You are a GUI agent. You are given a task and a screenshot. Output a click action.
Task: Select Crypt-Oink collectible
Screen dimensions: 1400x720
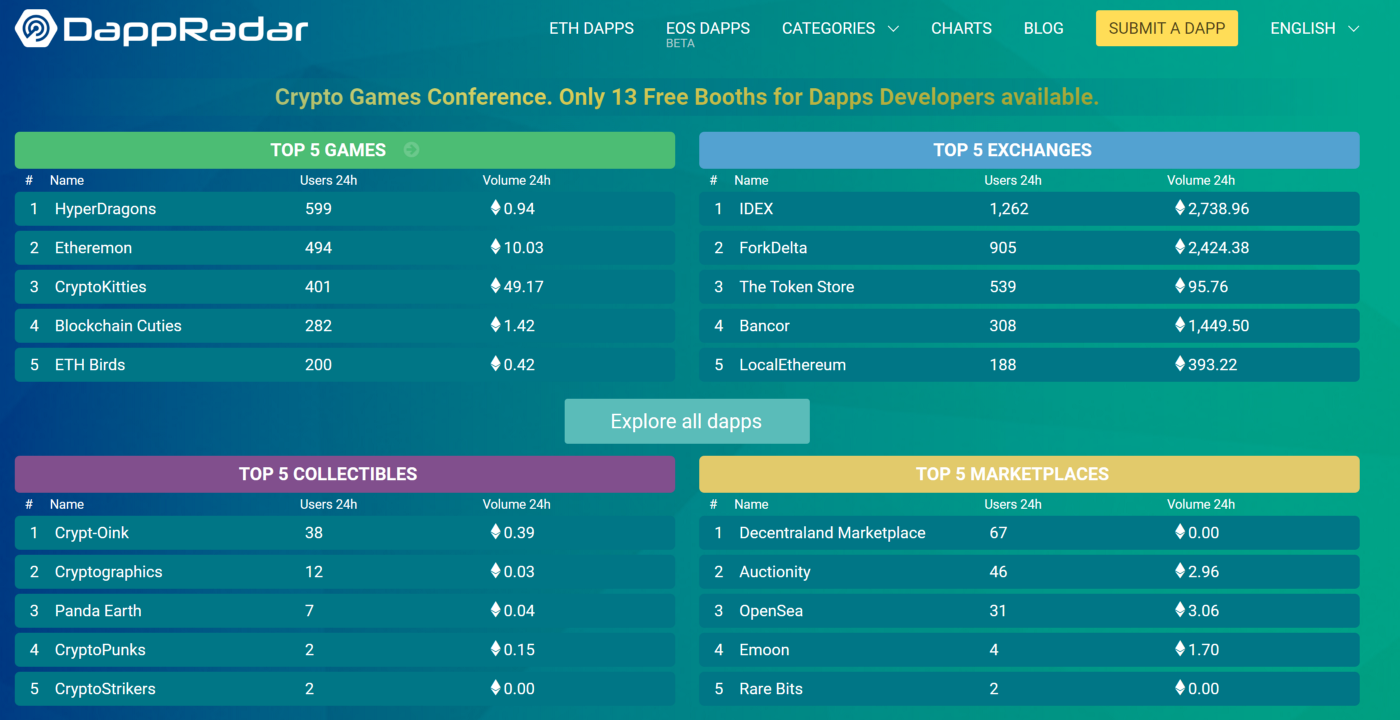345,533
